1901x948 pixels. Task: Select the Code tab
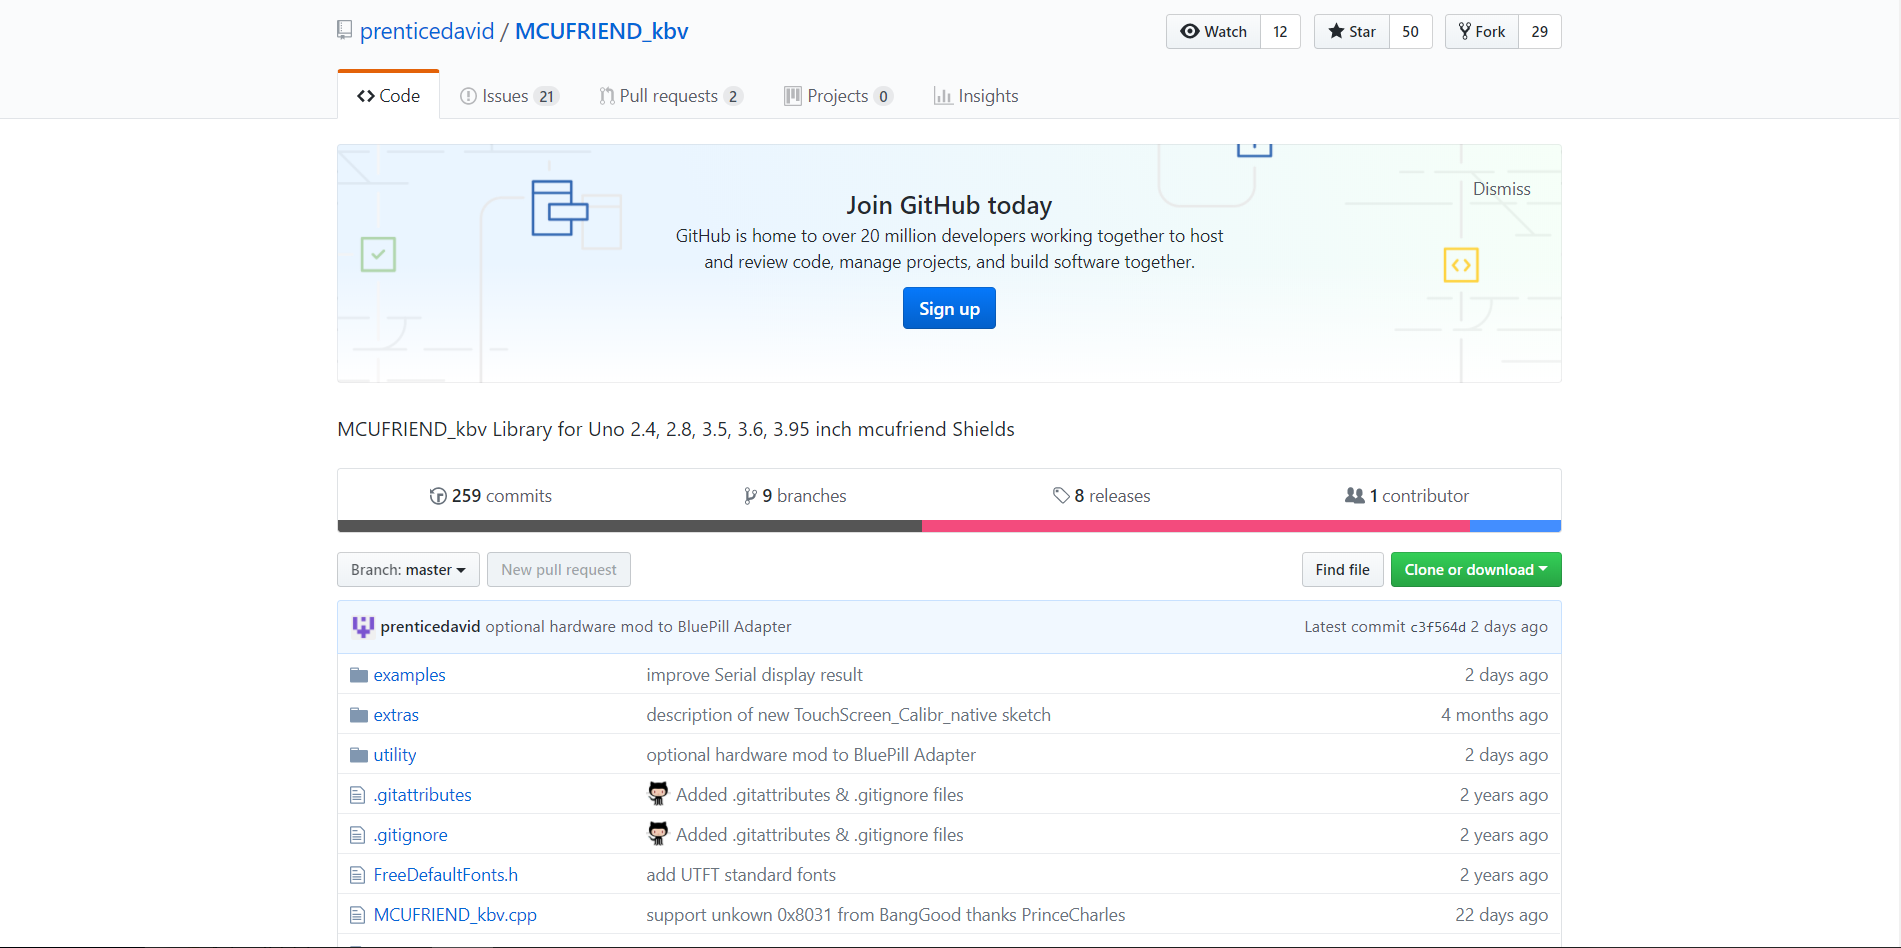[x=388, y=96]
